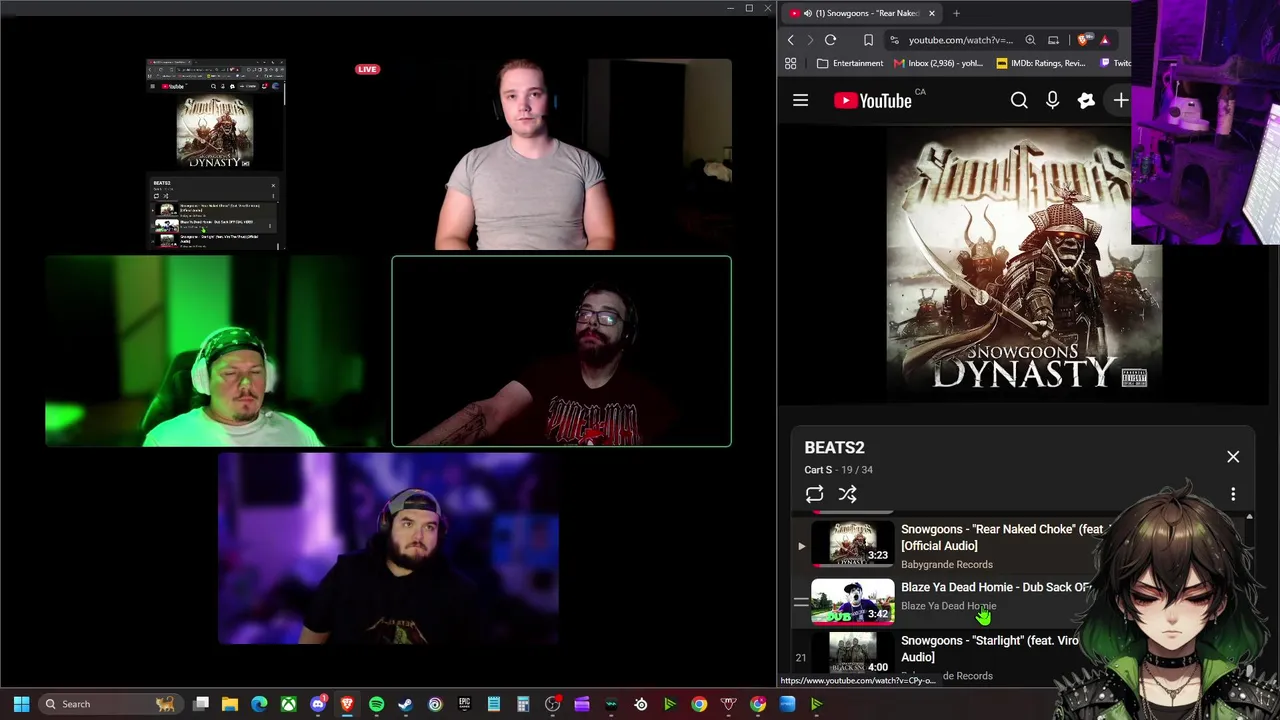The height and width of the screenshot is (720, 1280).
Task: Open the zoom magnifier in address bar
Action: pos(1030,40)
